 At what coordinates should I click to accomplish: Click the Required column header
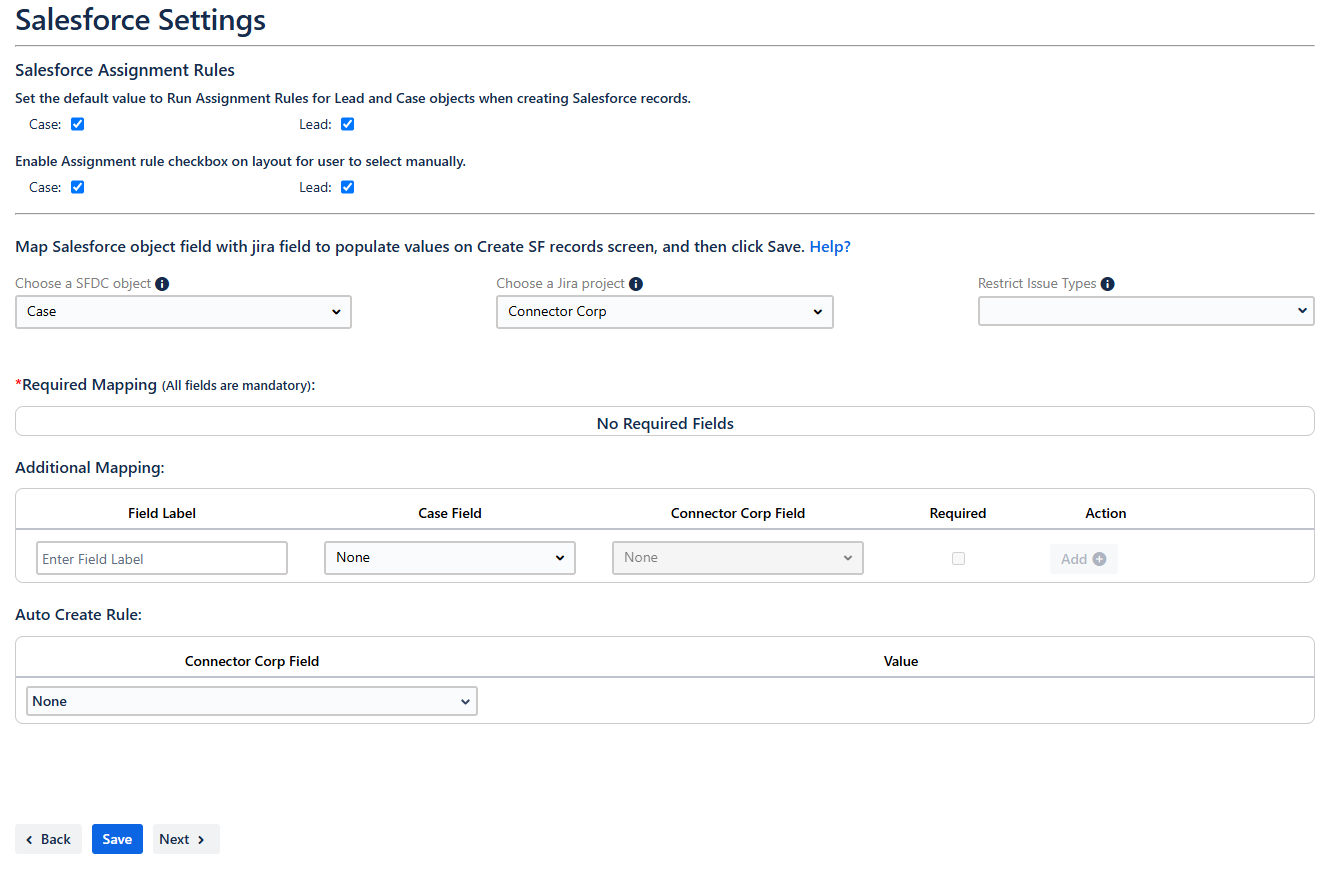click(958, 513)
